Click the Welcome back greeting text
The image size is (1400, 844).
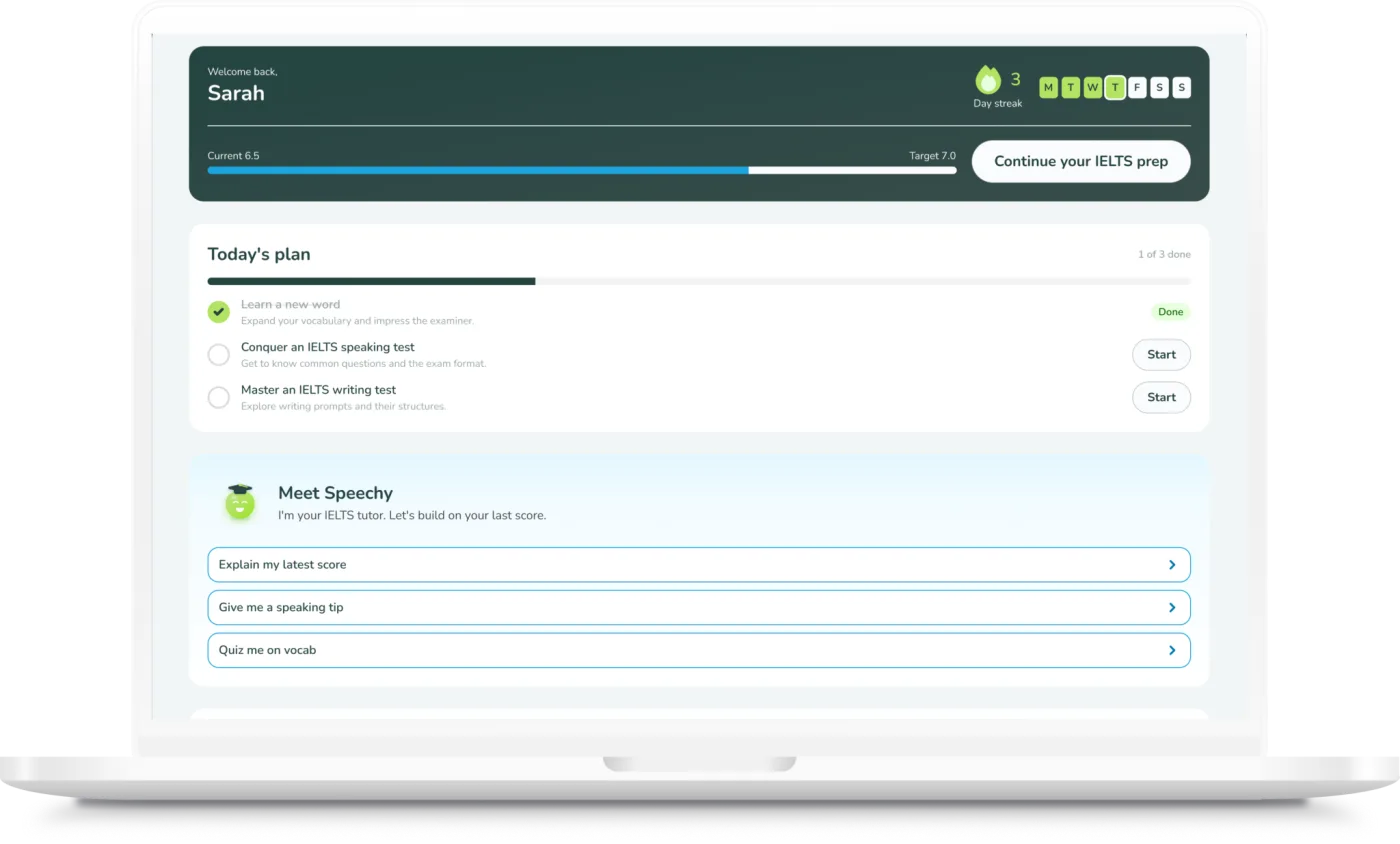click(x=242, y=72)
